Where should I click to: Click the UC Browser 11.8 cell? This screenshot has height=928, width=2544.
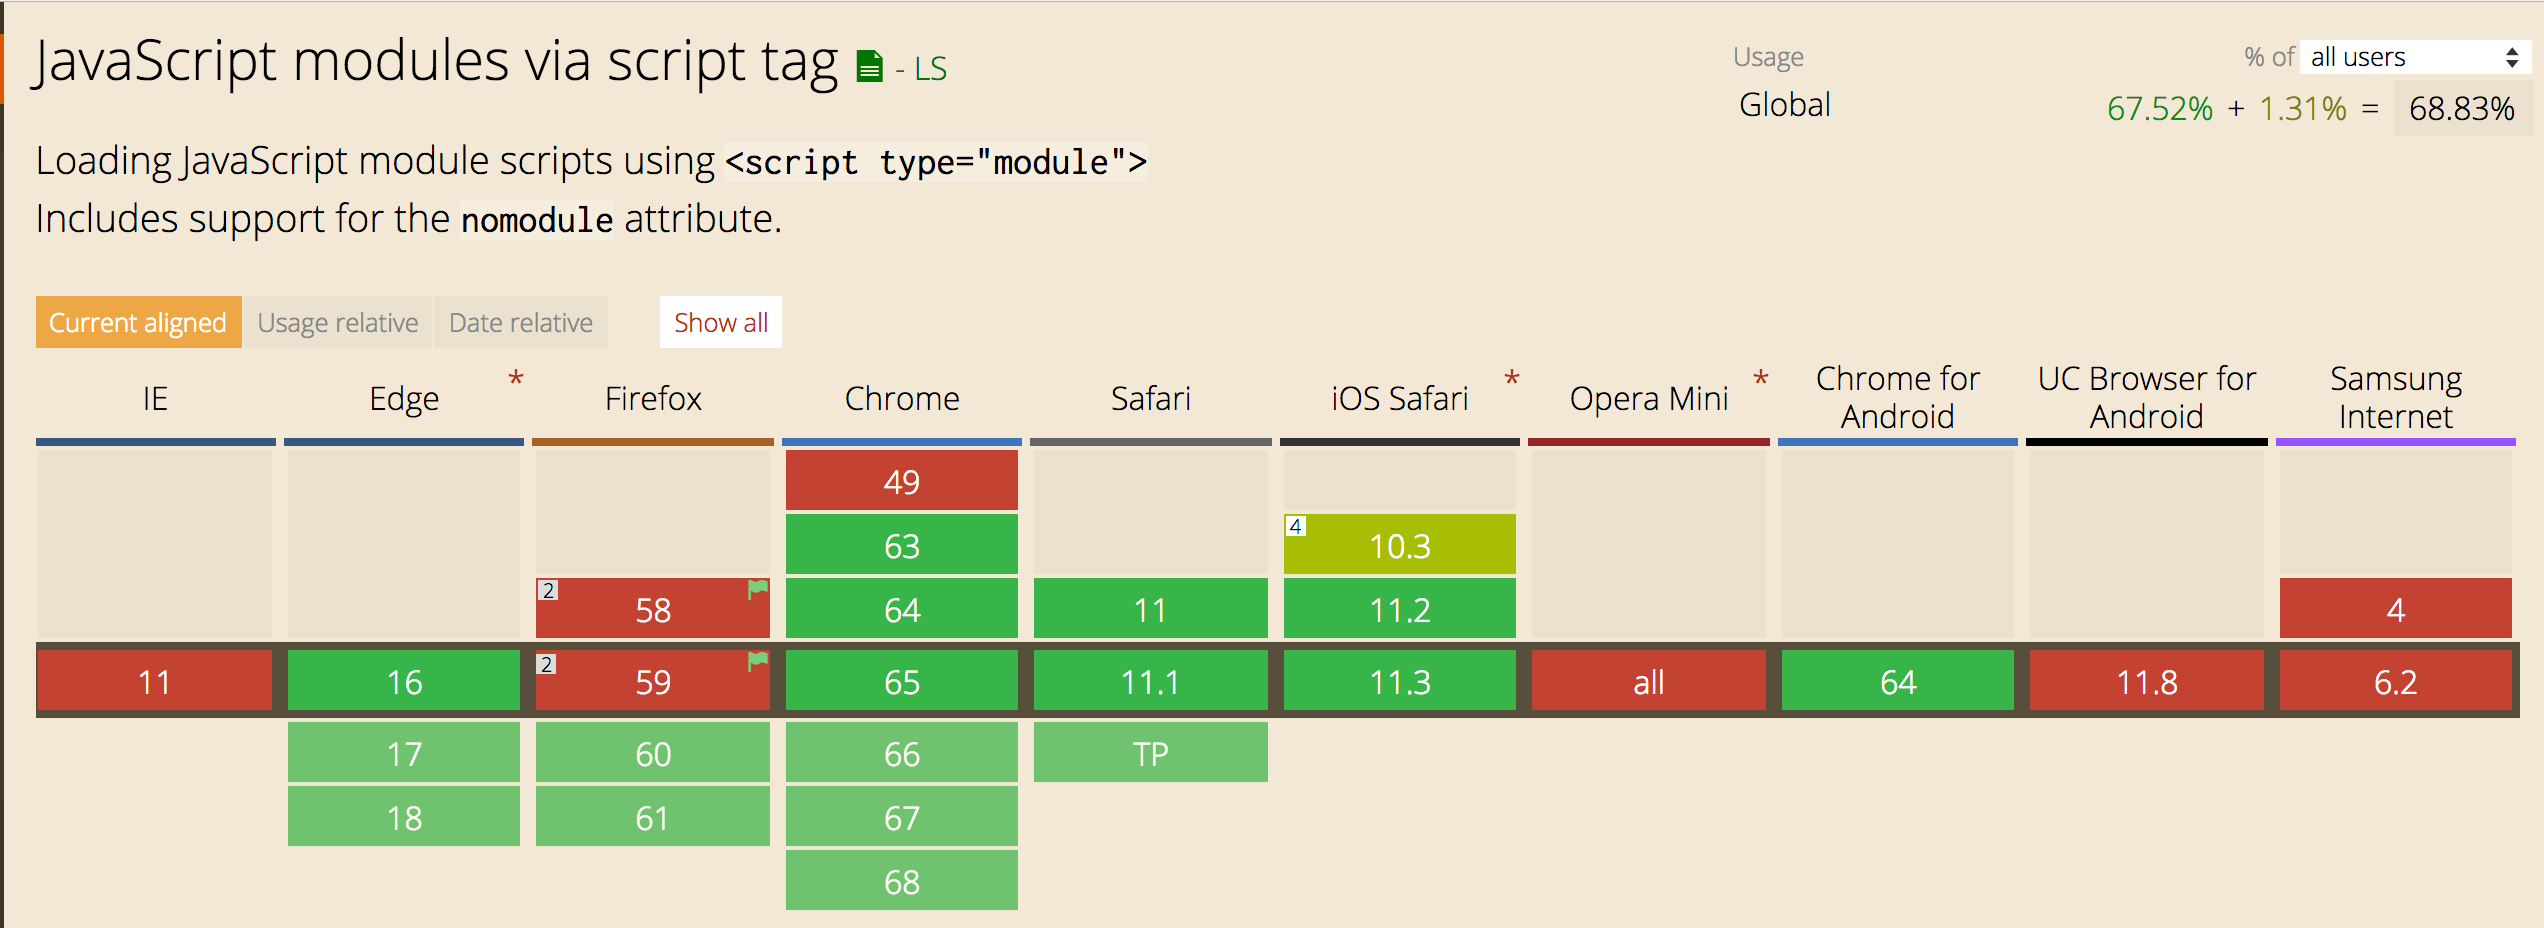point(2146,681)
